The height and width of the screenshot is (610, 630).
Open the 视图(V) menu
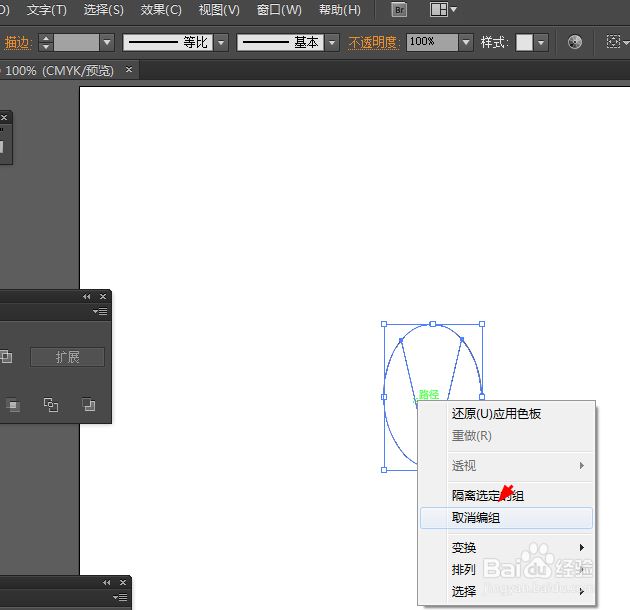(x=219, y=10)
